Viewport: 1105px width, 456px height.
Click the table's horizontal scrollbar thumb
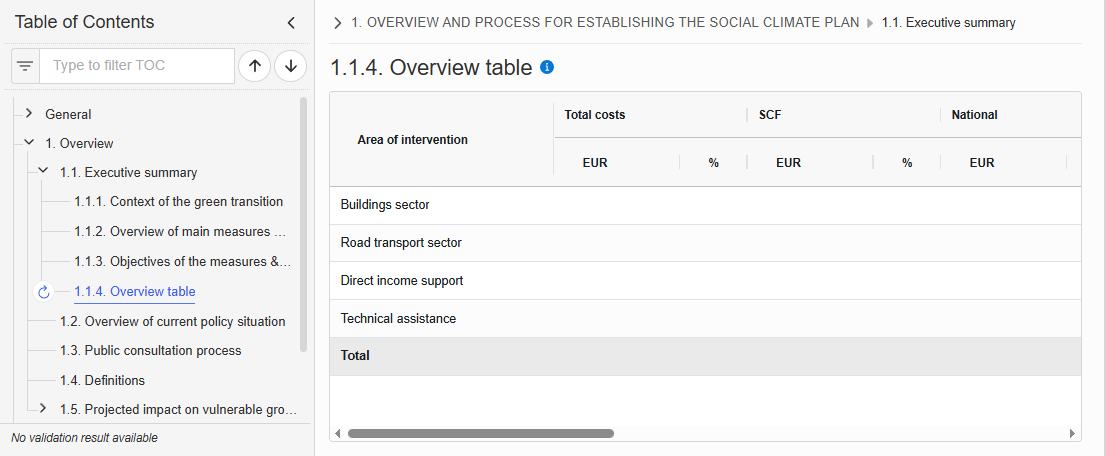tap(481, 433)
